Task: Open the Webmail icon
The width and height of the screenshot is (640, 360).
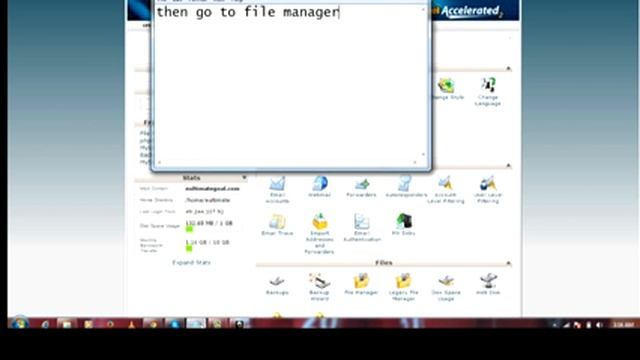Action: [320, 183]
